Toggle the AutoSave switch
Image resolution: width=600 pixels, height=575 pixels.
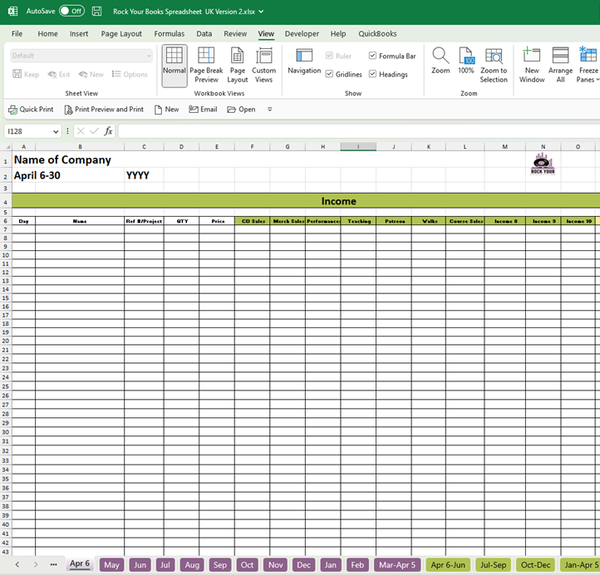[x=71, y=10]
